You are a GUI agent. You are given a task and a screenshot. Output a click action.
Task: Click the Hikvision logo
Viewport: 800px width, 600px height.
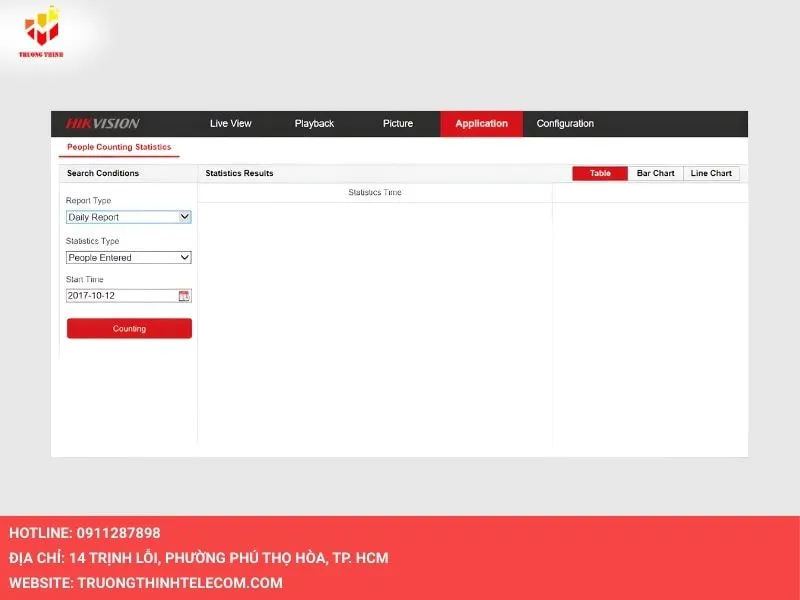tap(103, 124)
